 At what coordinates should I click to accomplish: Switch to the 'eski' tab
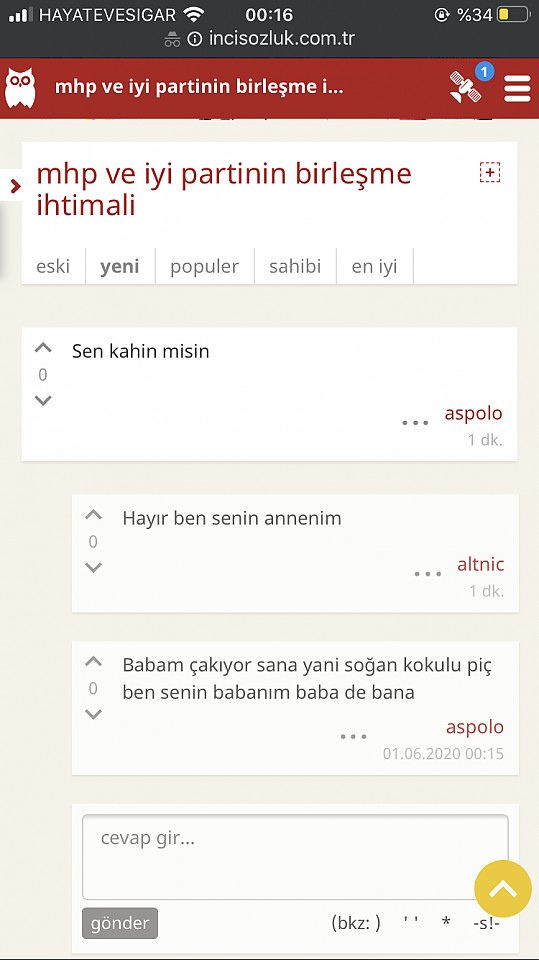pyautogui.click(x=53, y=266)
